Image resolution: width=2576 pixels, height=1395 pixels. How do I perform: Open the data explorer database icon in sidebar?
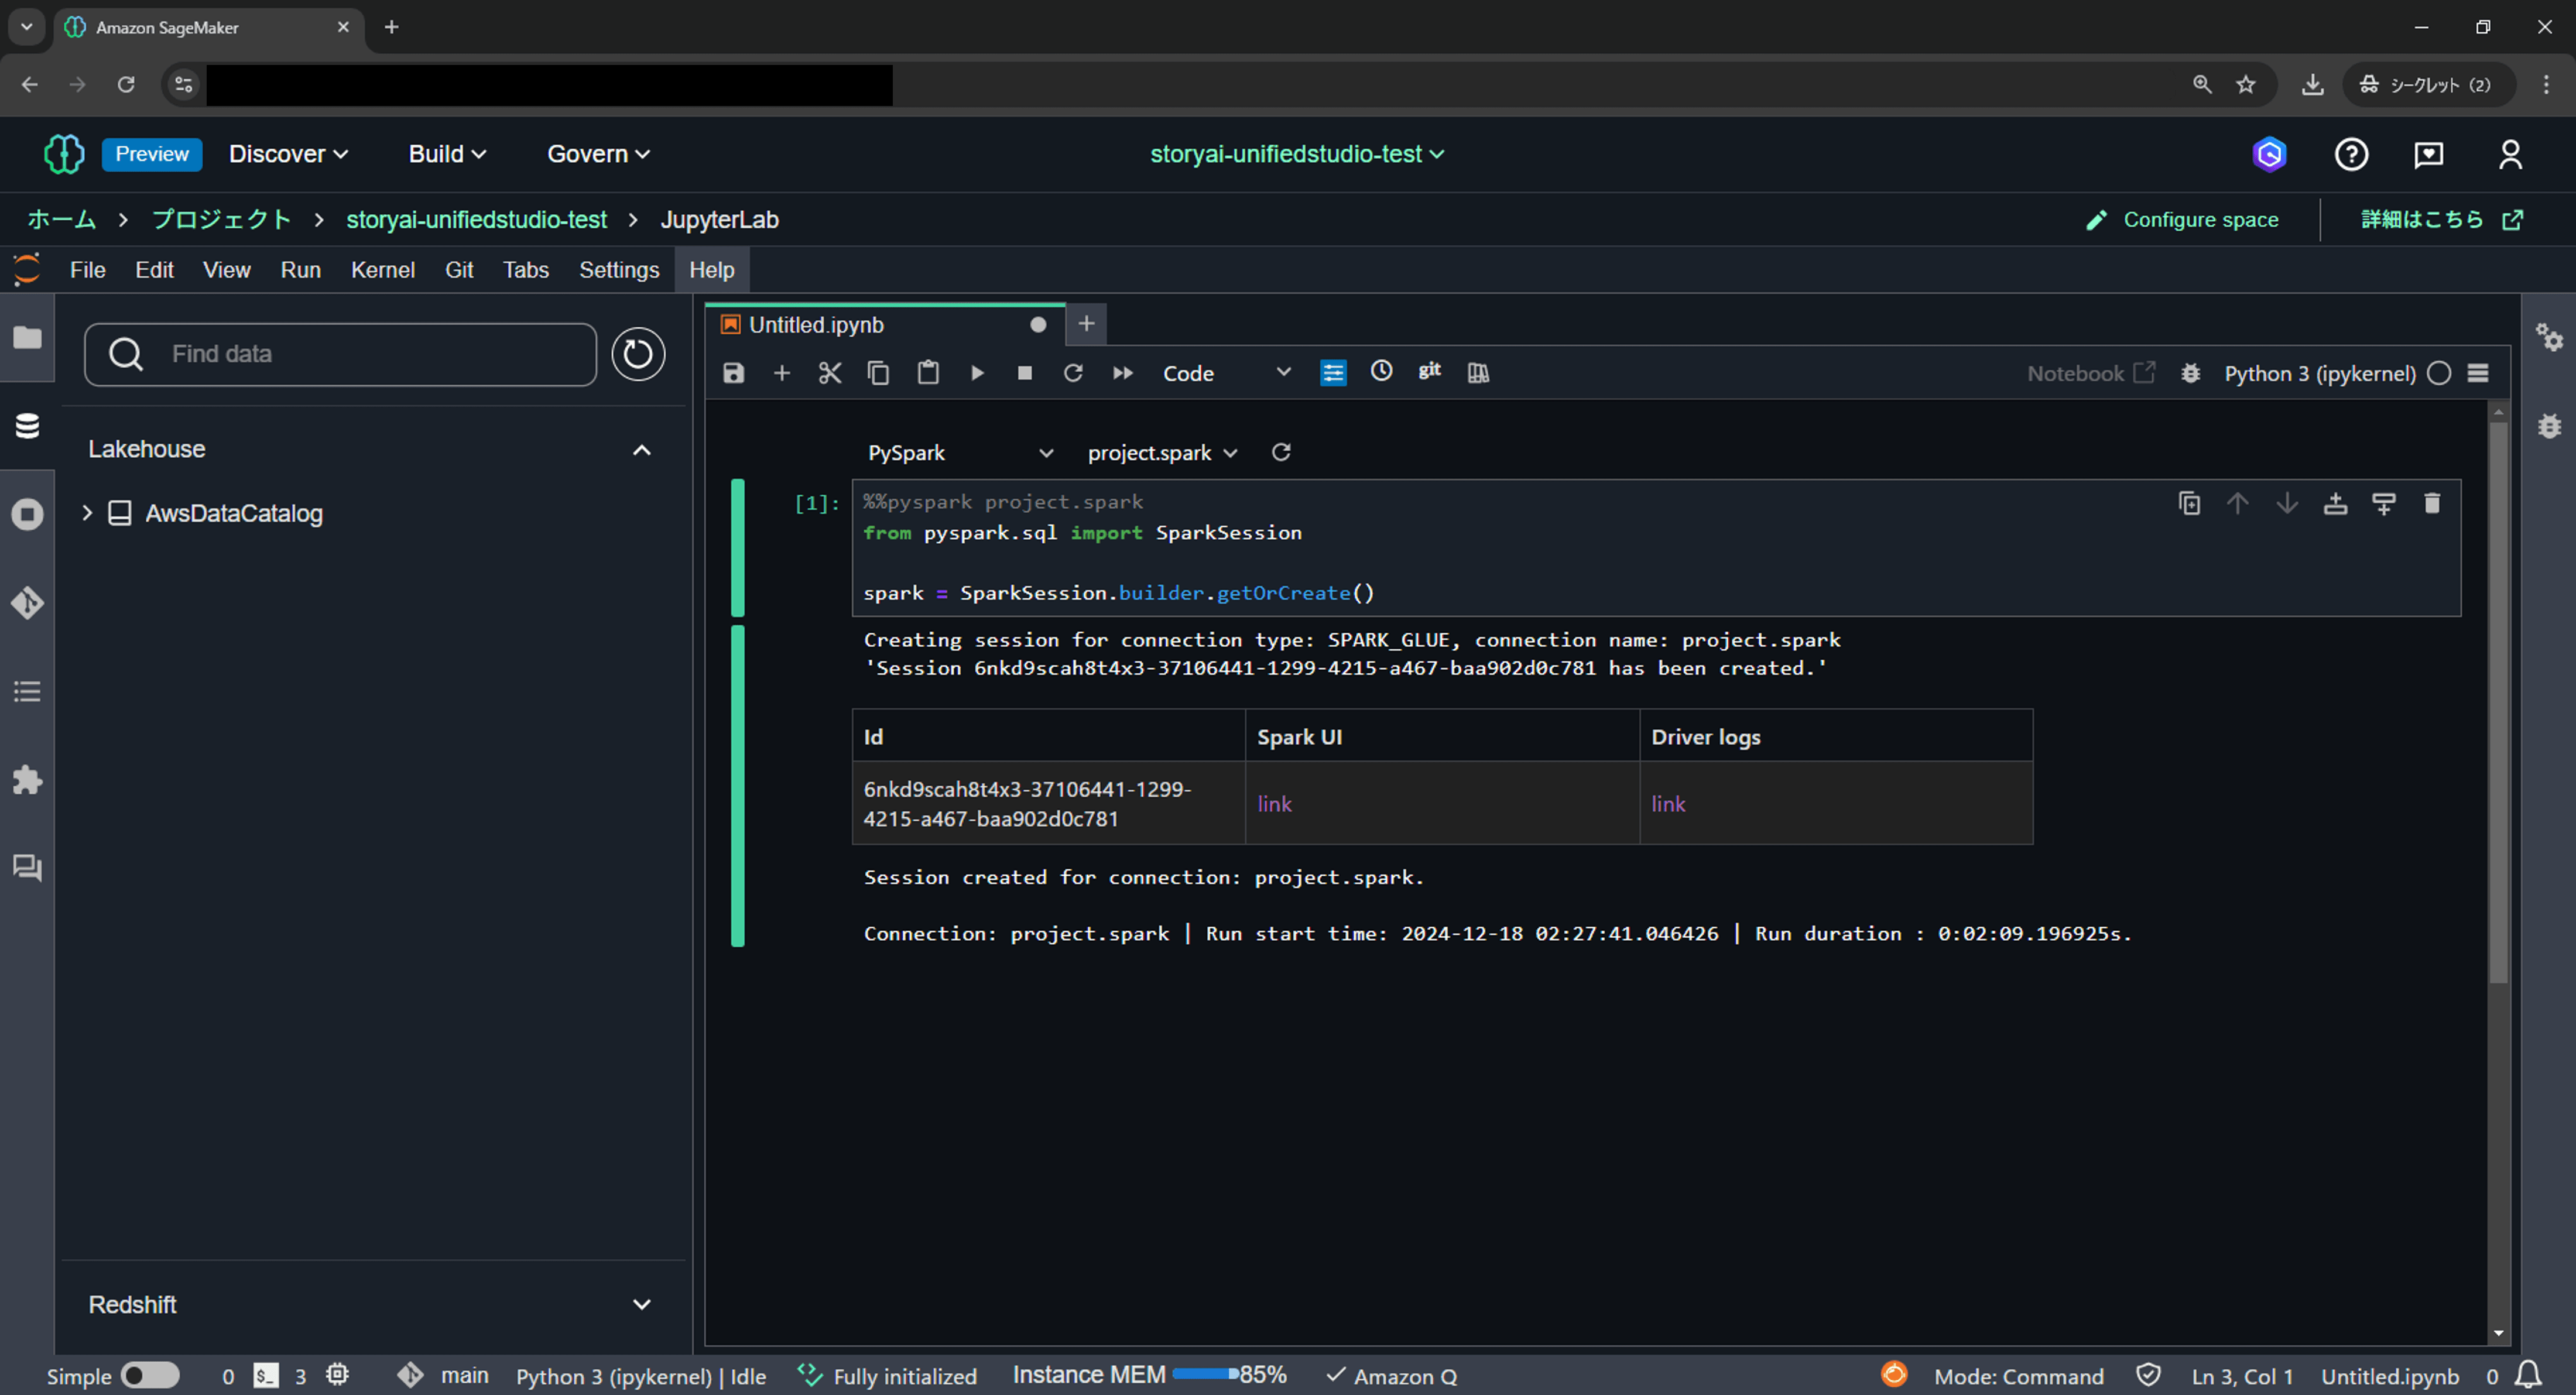(x=27, y=426)
